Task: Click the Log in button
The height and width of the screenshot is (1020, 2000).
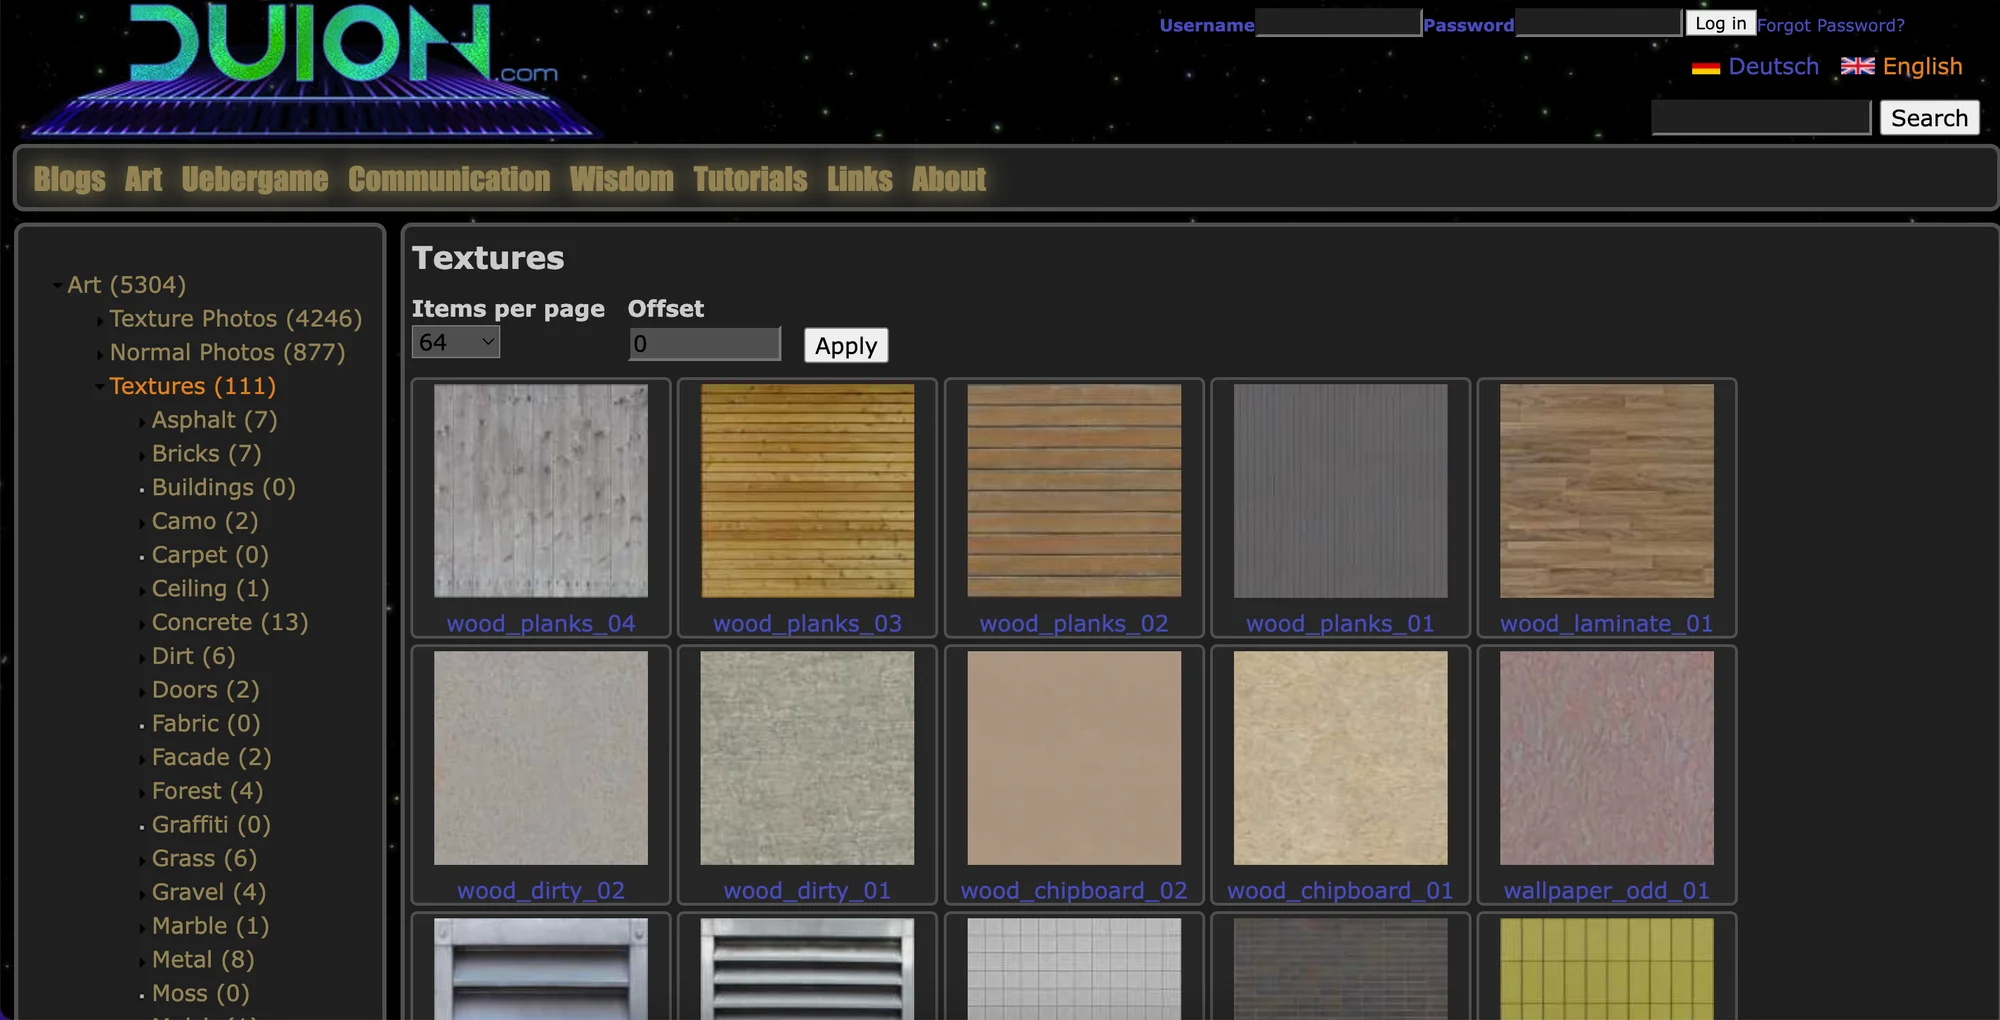Action: (1720, 23)
